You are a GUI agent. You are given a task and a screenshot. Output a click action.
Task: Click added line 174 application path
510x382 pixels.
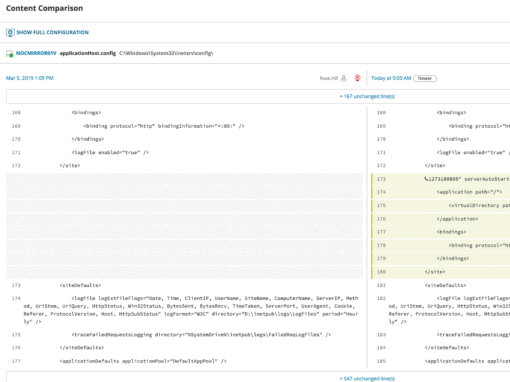point(440,192)
